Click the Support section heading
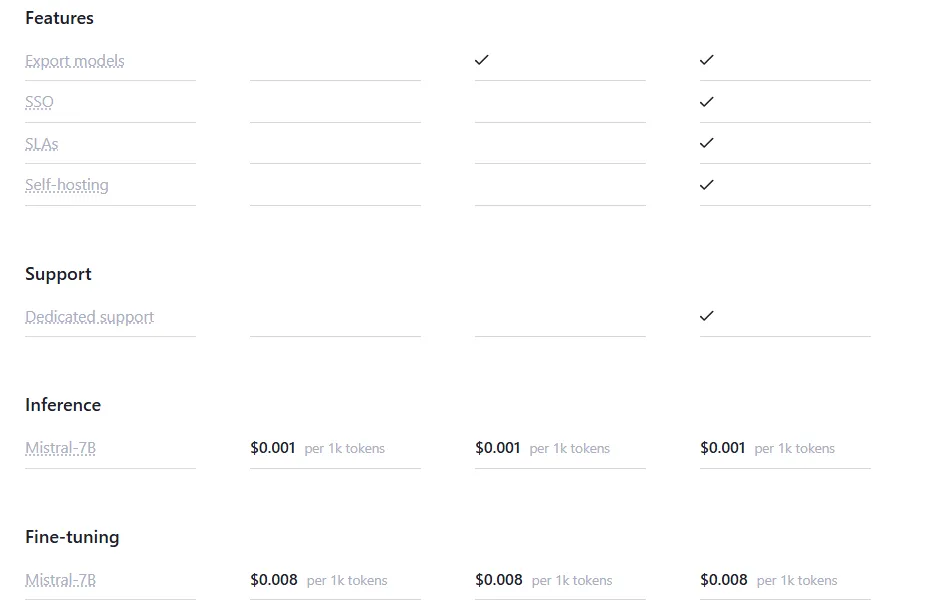The image size is (926, 601). pos(58,275)
